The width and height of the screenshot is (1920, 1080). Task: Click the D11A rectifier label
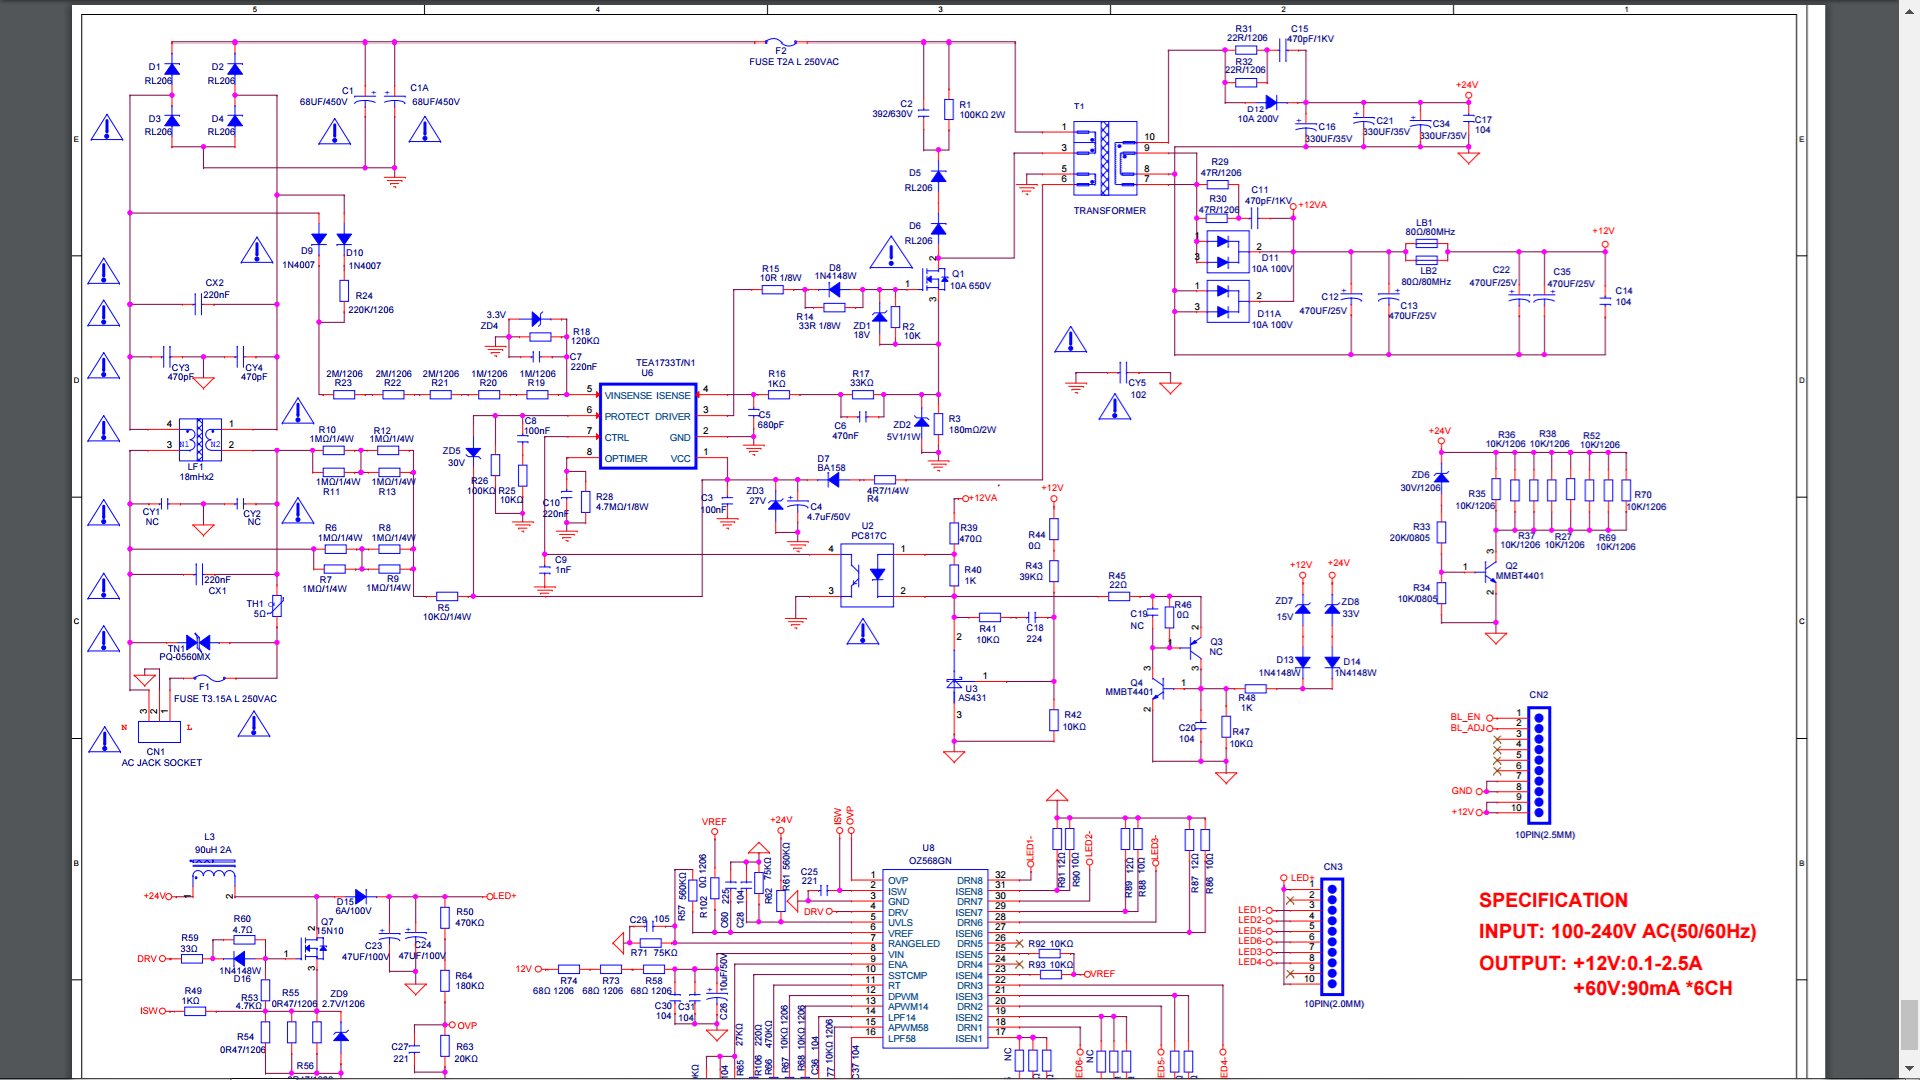click(1269, 314)
